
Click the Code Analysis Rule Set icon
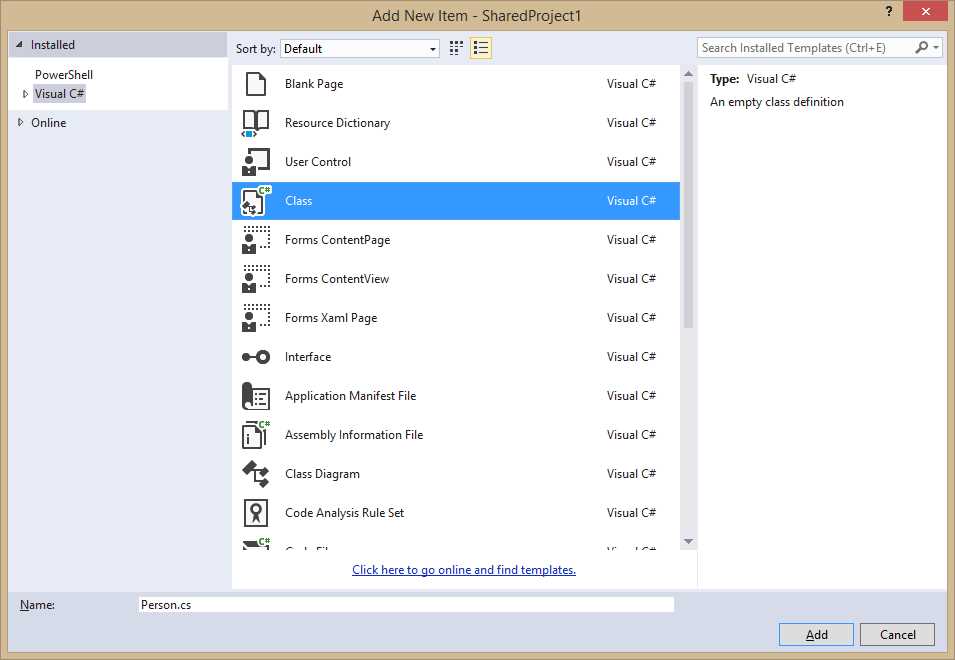coord(256,513)
